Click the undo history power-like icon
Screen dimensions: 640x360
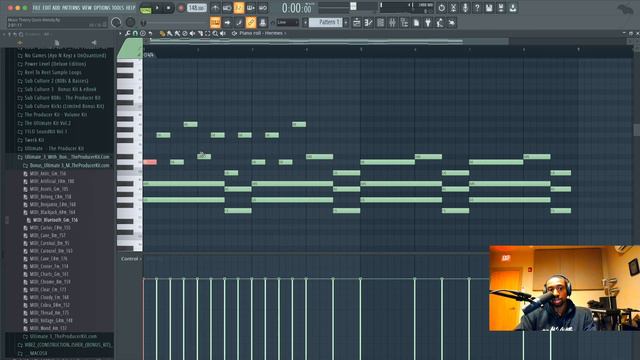click(442, 8)
